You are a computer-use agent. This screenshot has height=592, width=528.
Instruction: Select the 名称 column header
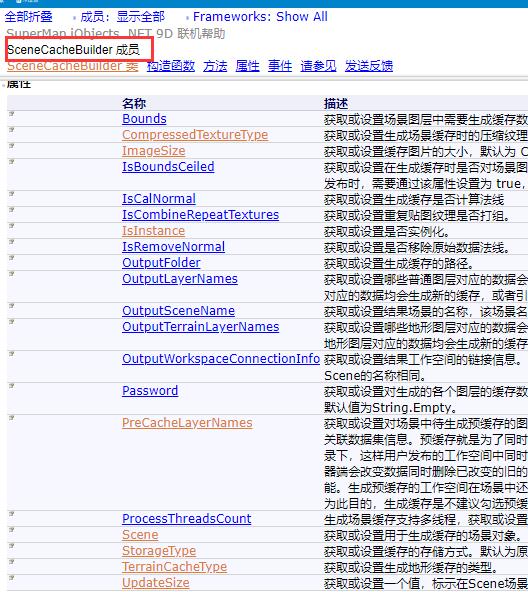coord(134,103)
